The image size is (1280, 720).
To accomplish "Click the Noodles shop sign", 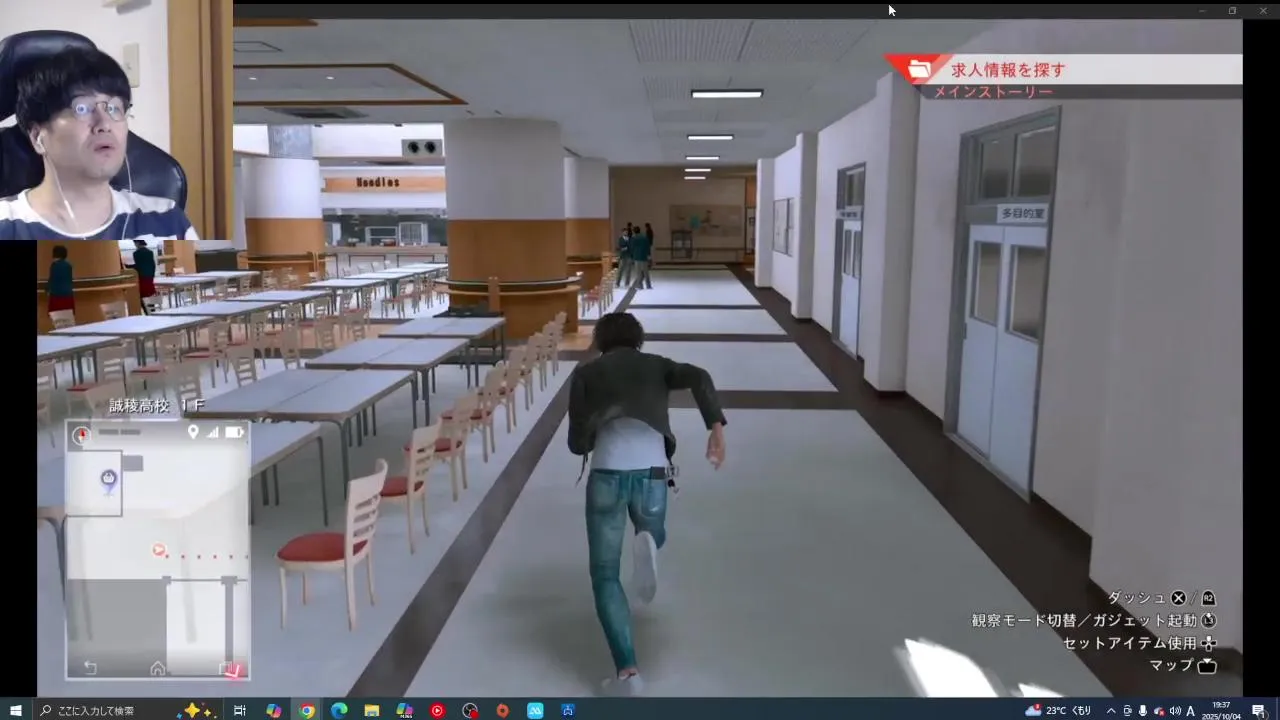I will (x=377, y=183).
